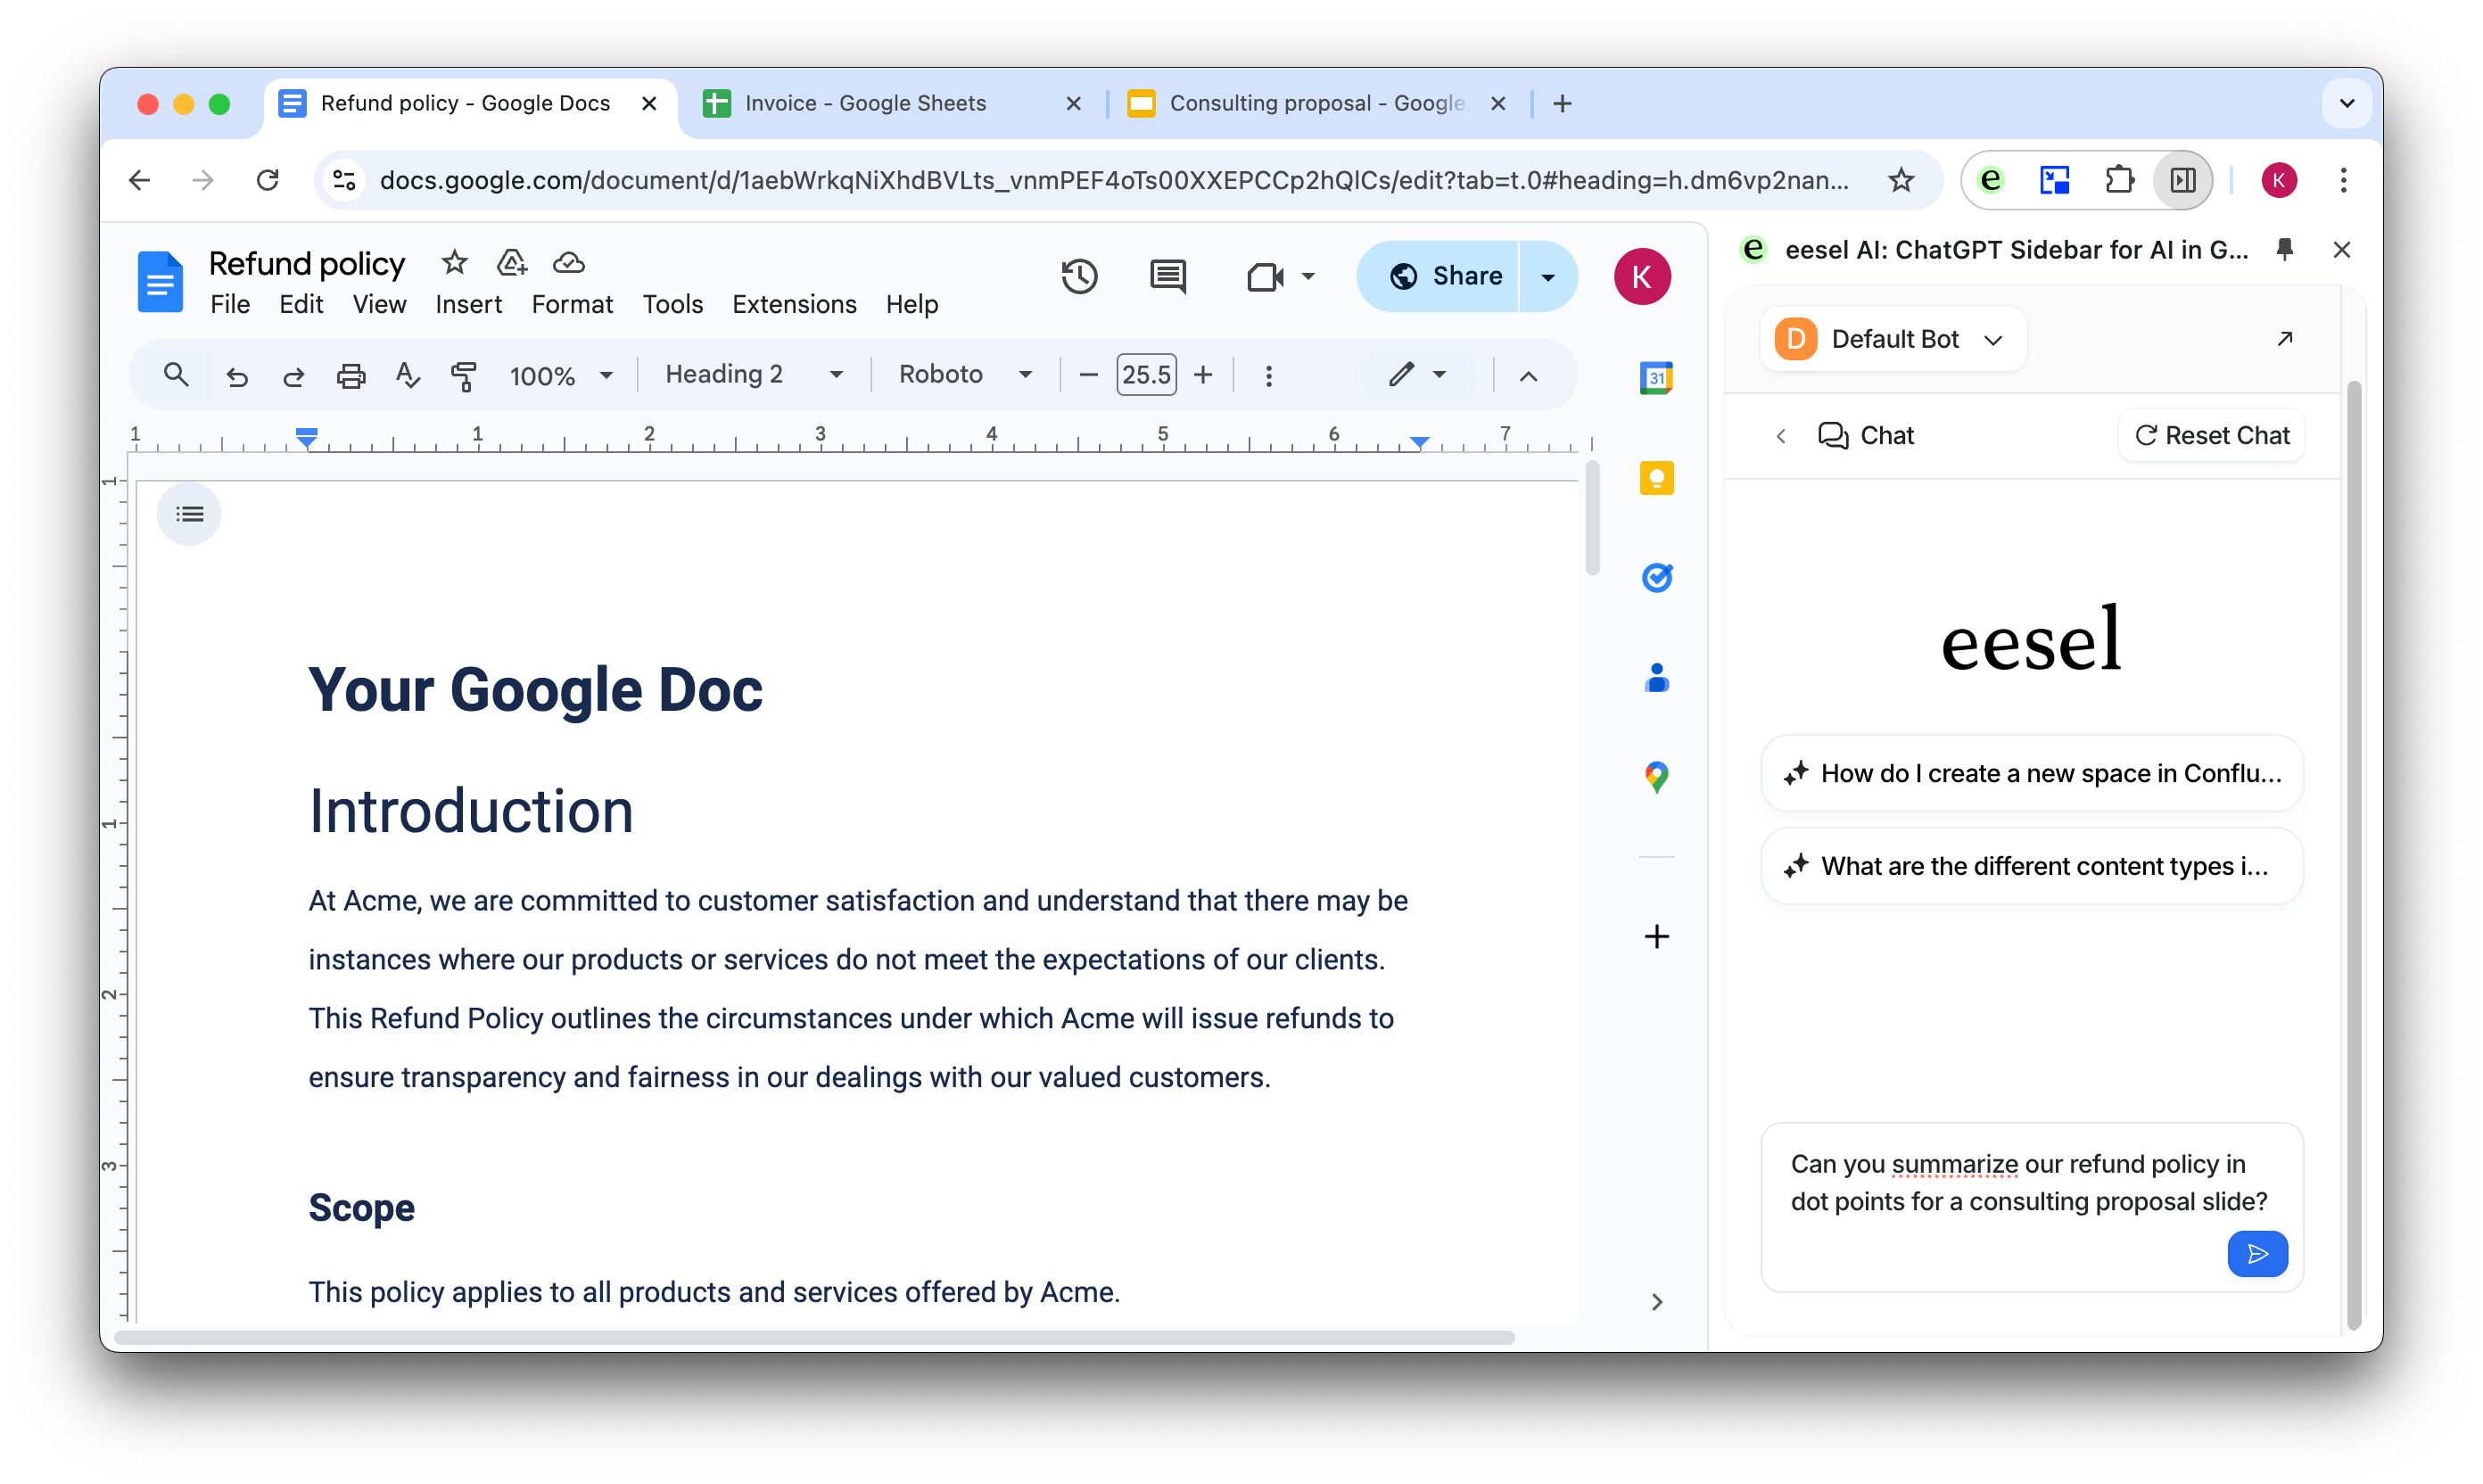Toggle starred document bookmark icon
Viewport: 2483px width, 1484px height.
pos(454,261)
